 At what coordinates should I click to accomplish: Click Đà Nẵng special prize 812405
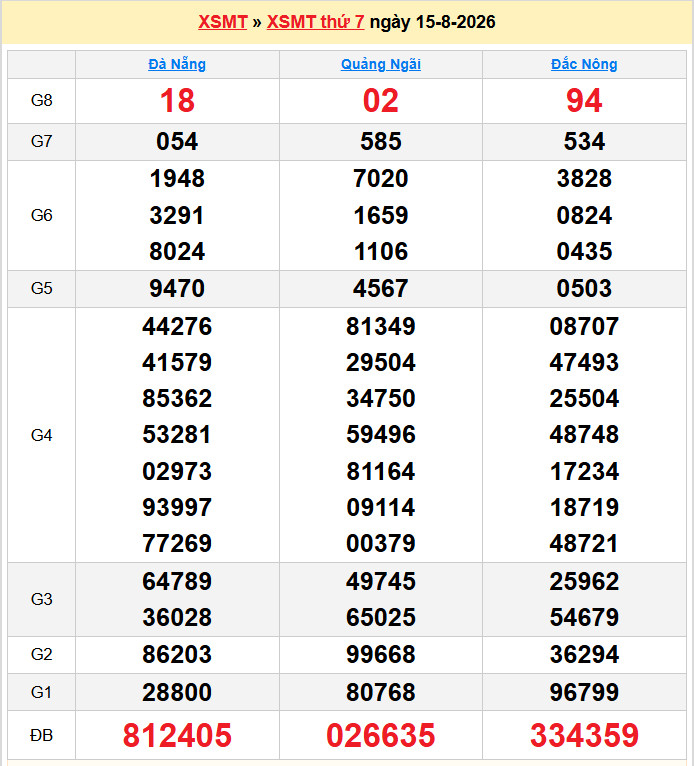tap(177, 735)
